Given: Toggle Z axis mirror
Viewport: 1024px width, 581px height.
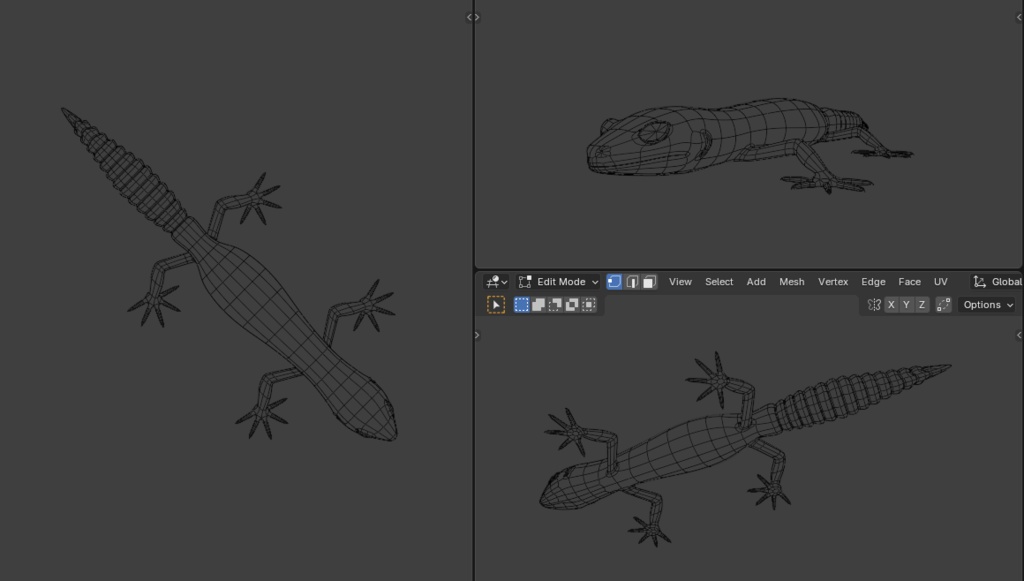Looking at the screenshot, I should pos(921,305).
